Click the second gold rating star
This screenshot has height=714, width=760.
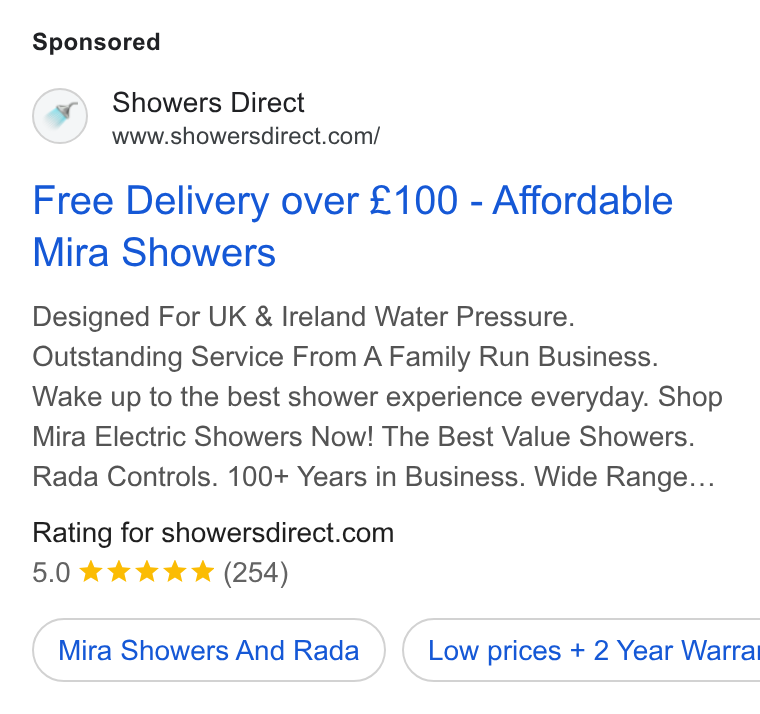(x=118, y=571)
